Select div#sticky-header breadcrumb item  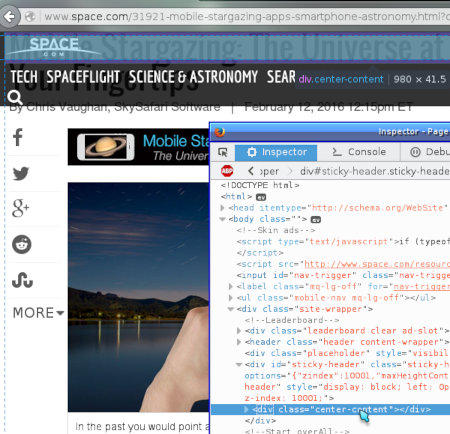(x=375, y=171)
